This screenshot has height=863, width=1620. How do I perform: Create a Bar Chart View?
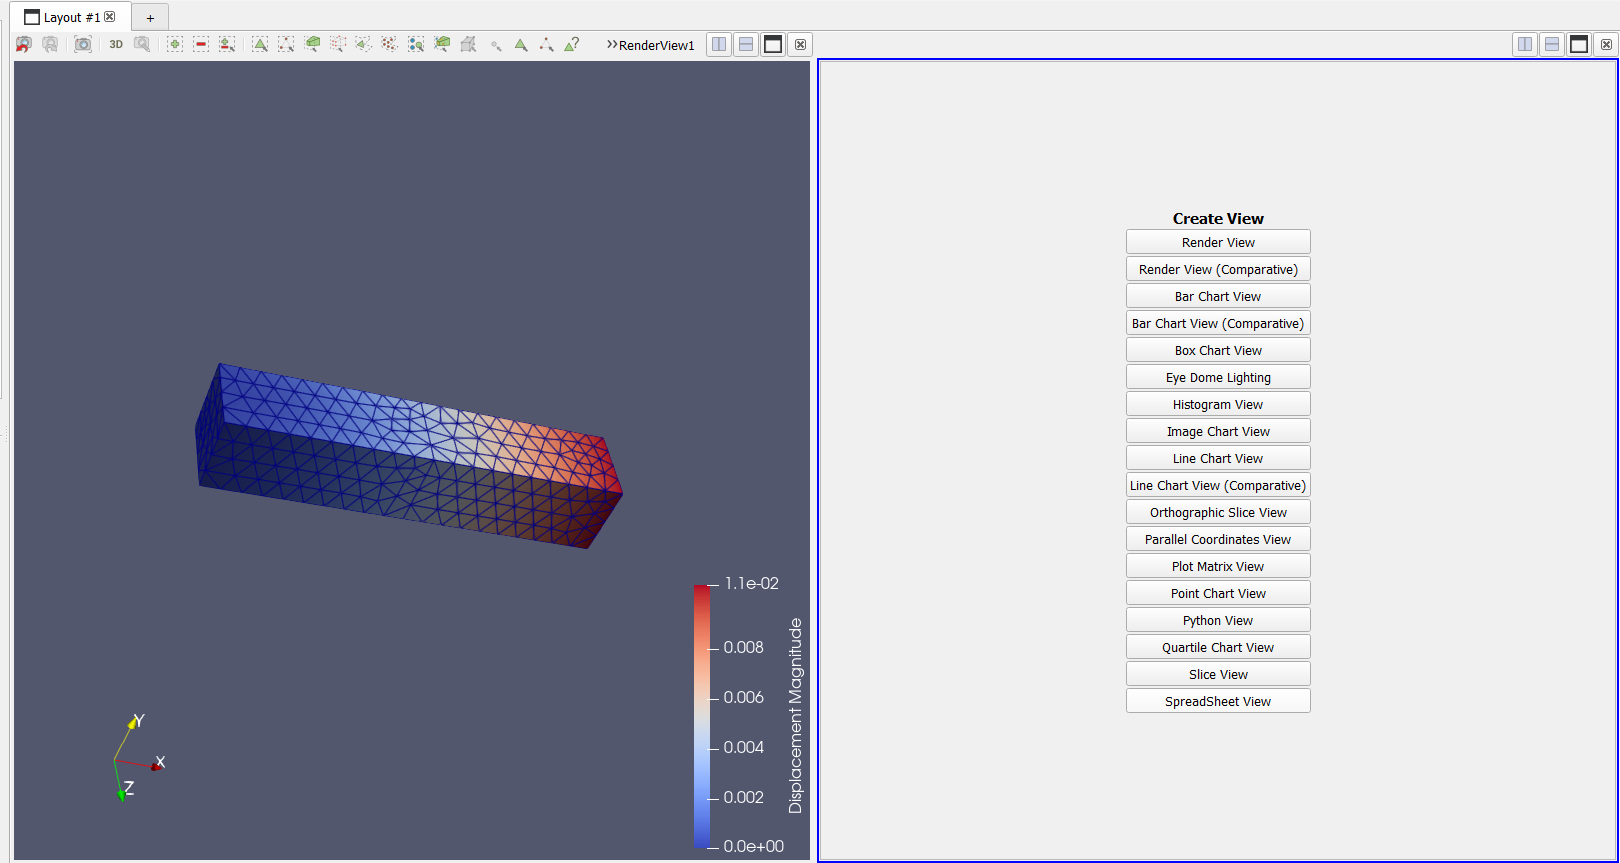tap(1218, 296)
